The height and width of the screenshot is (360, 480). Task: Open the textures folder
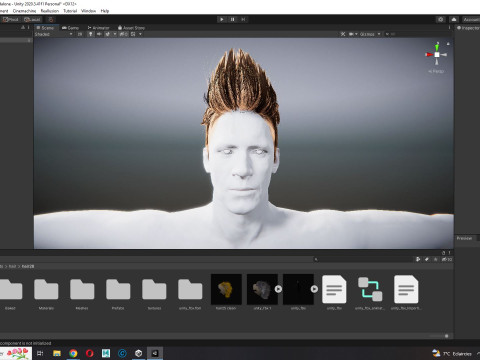[x=154, y=293]
